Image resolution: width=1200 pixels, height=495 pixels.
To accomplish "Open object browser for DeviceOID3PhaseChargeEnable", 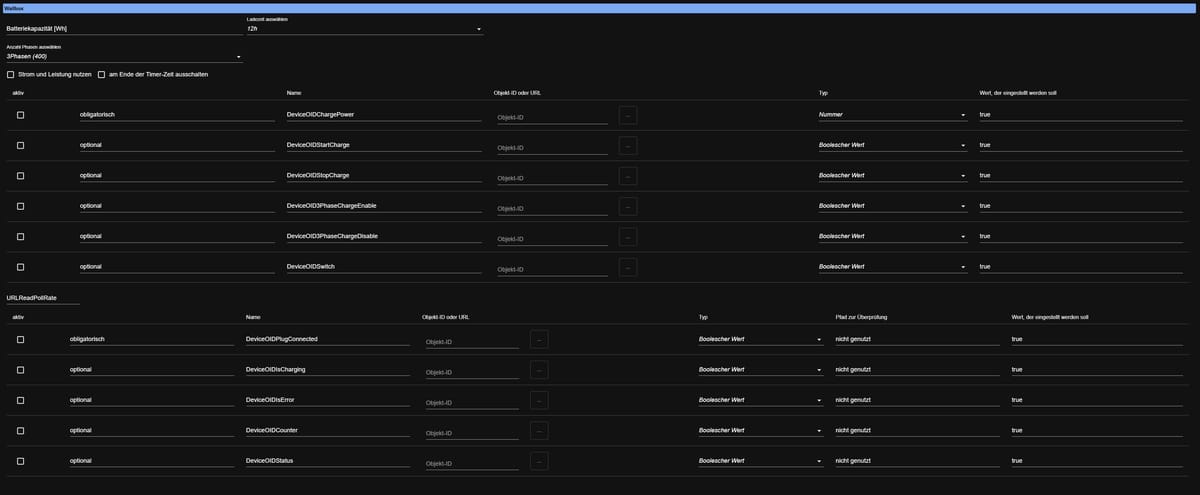I will [x=628, y=207].
